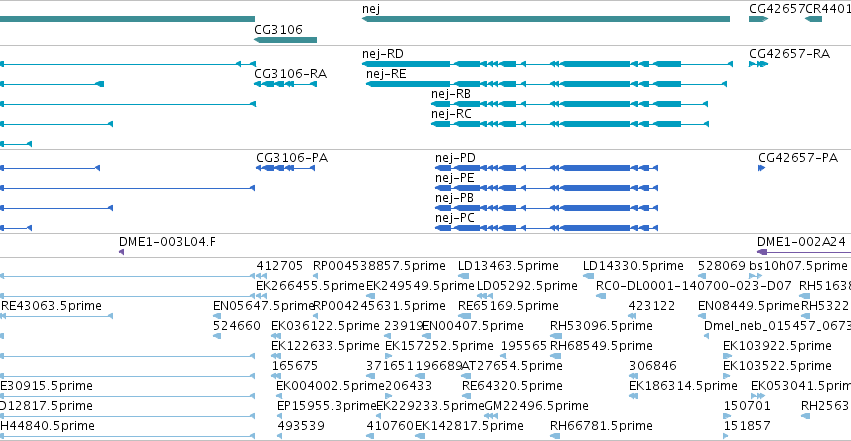Click the CG42657 gene label
This screenshot has height=441, width=851.
(x=777, y=9)
